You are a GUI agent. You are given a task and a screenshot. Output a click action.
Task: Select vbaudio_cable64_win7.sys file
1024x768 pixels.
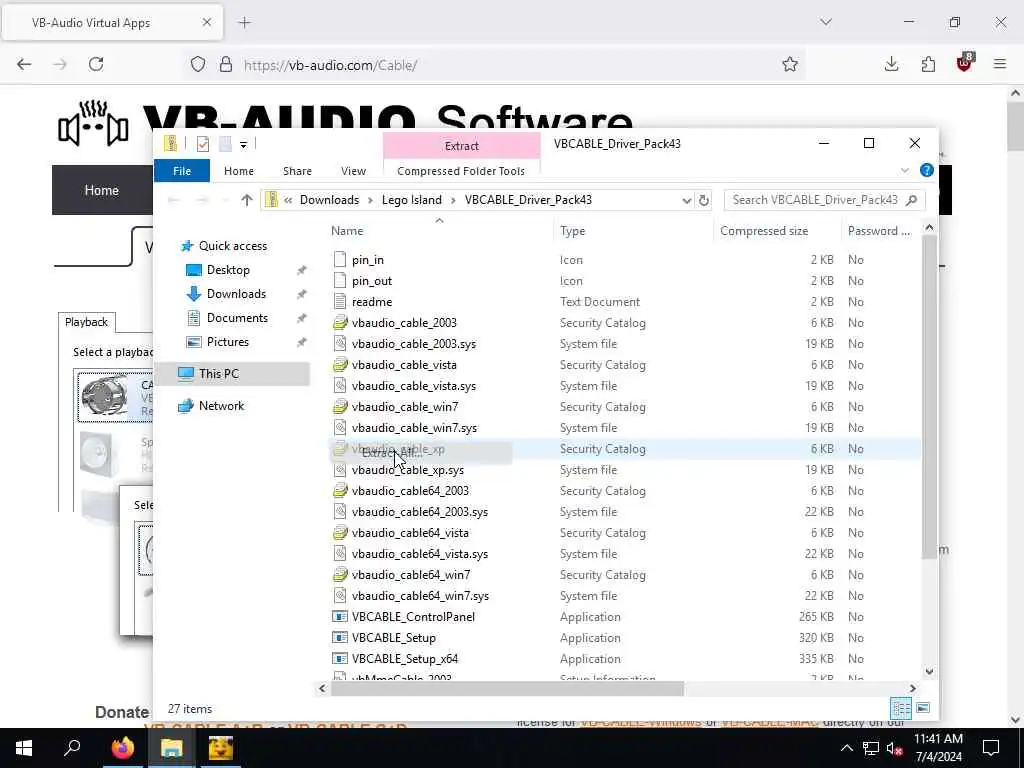(x=420, y=596)
